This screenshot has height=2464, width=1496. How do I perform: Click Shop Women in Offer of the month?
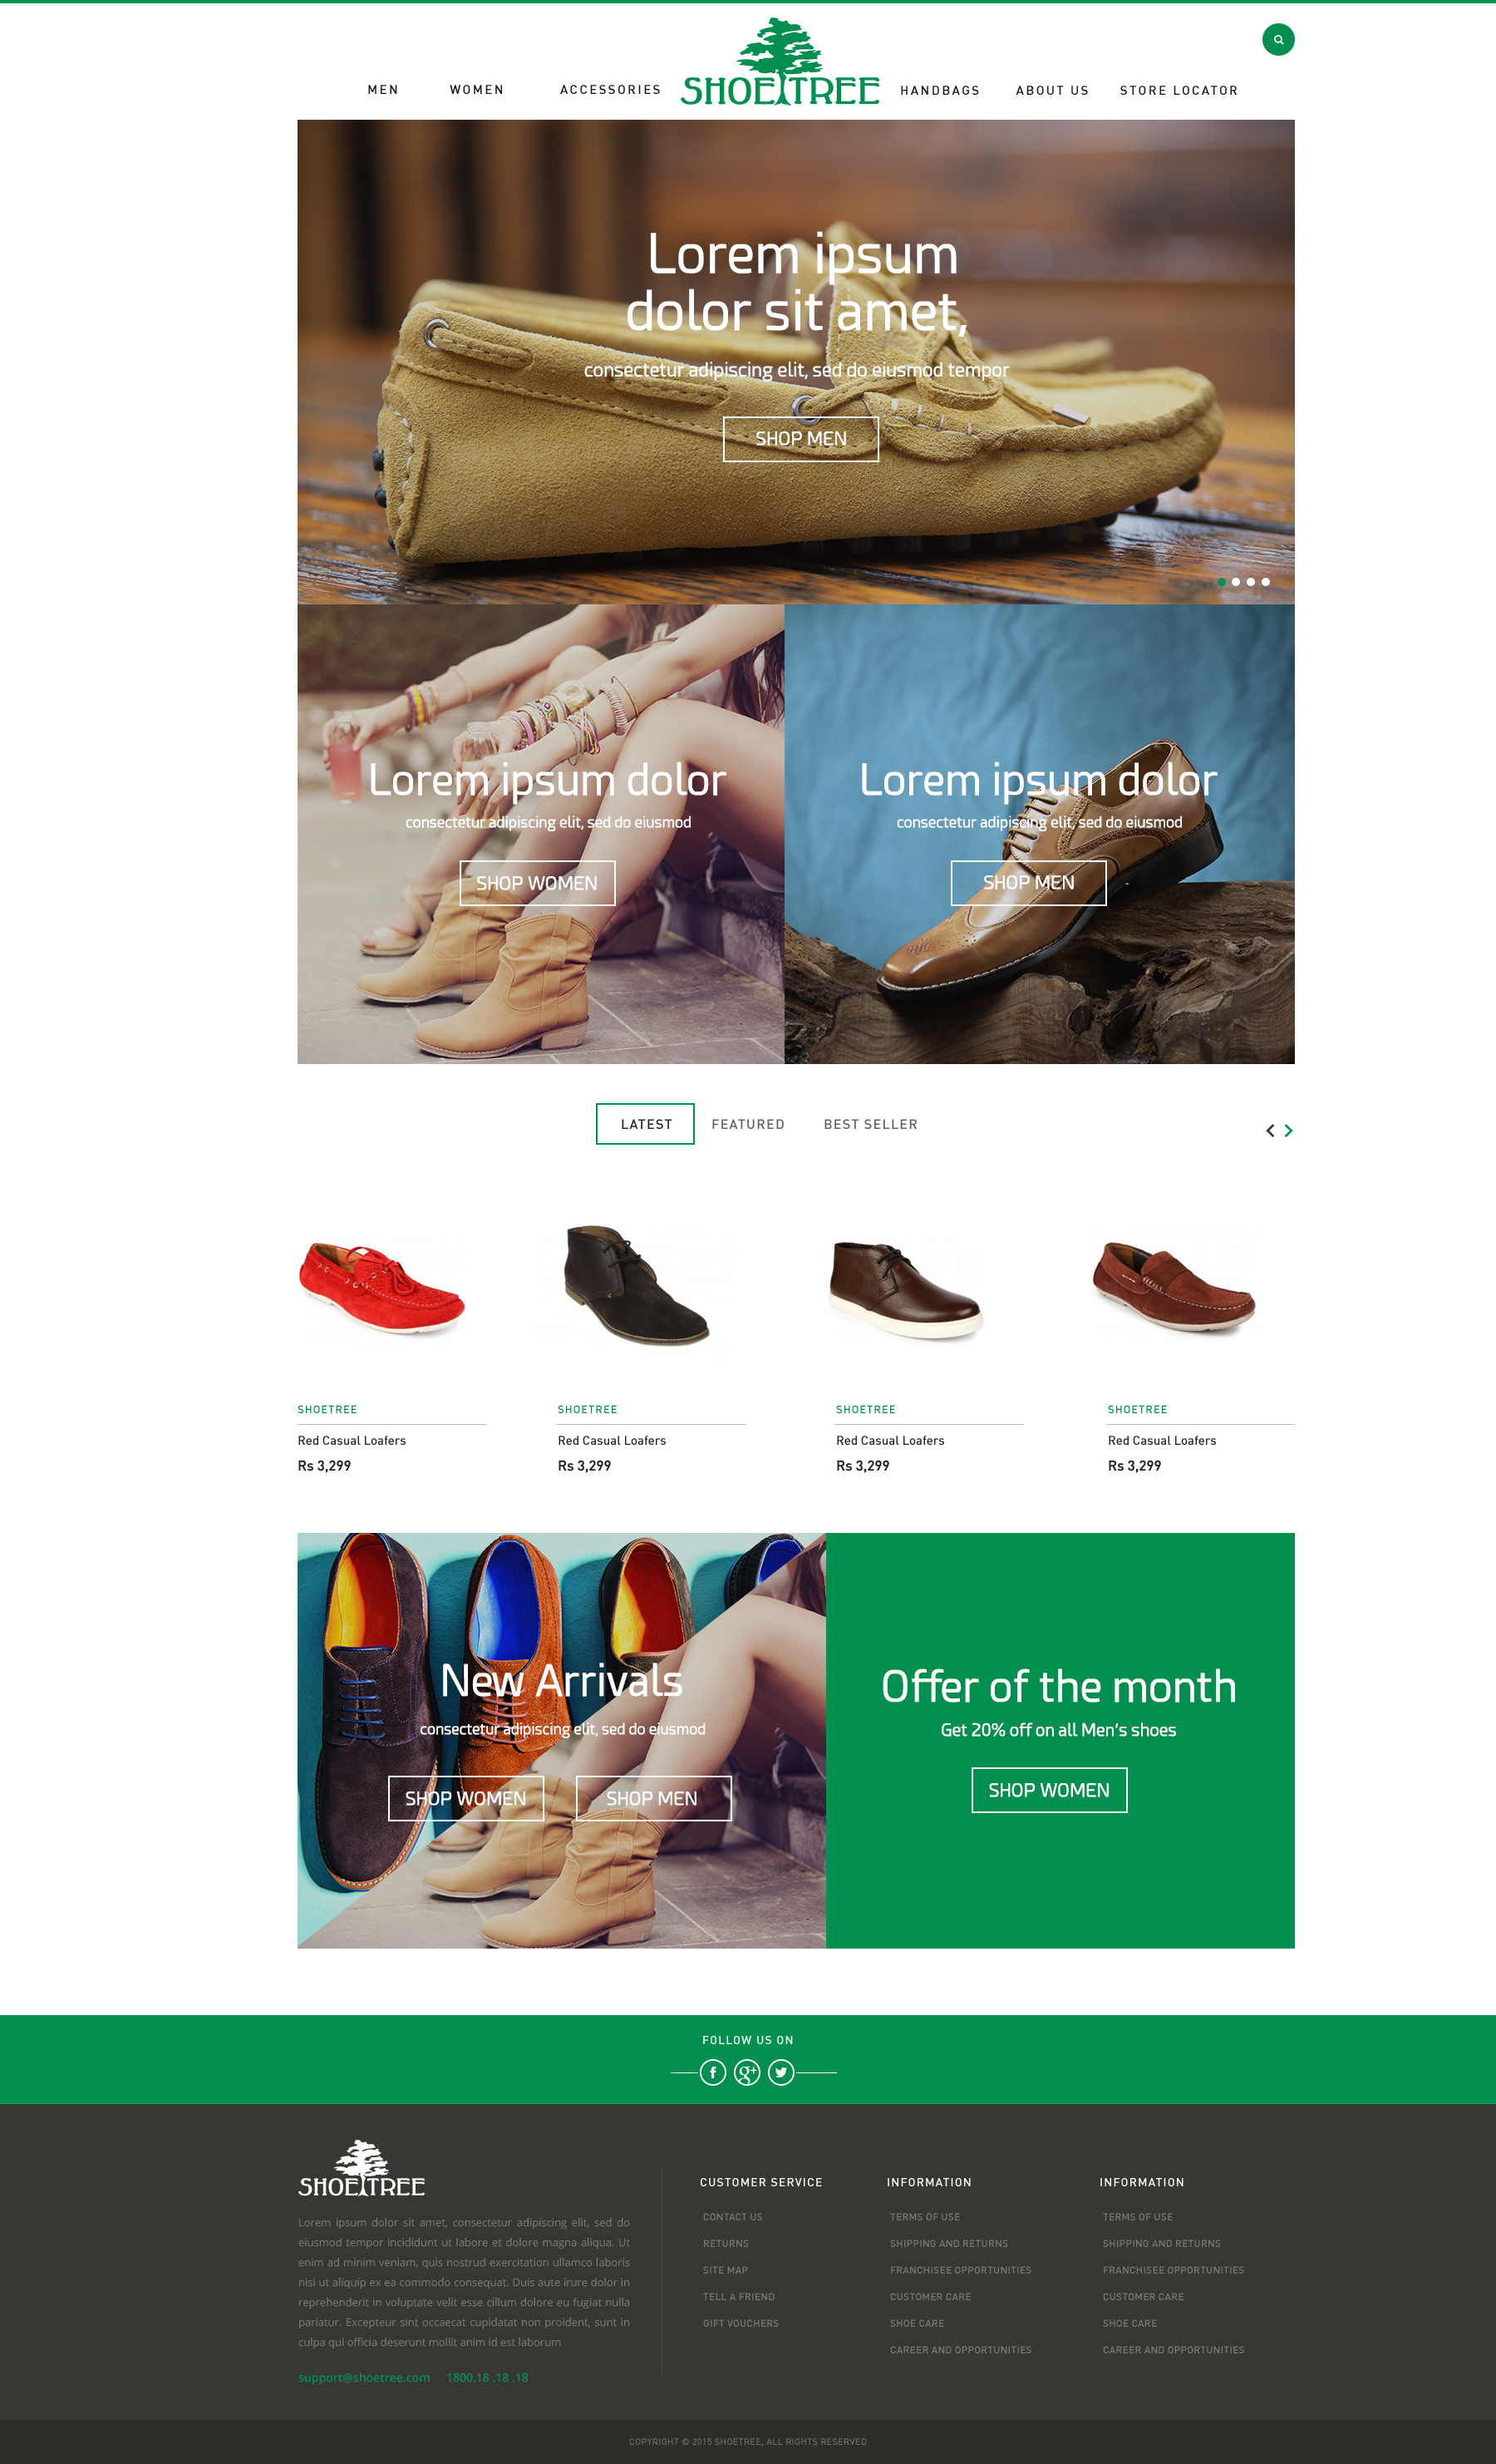(x=1049, y=1790)
